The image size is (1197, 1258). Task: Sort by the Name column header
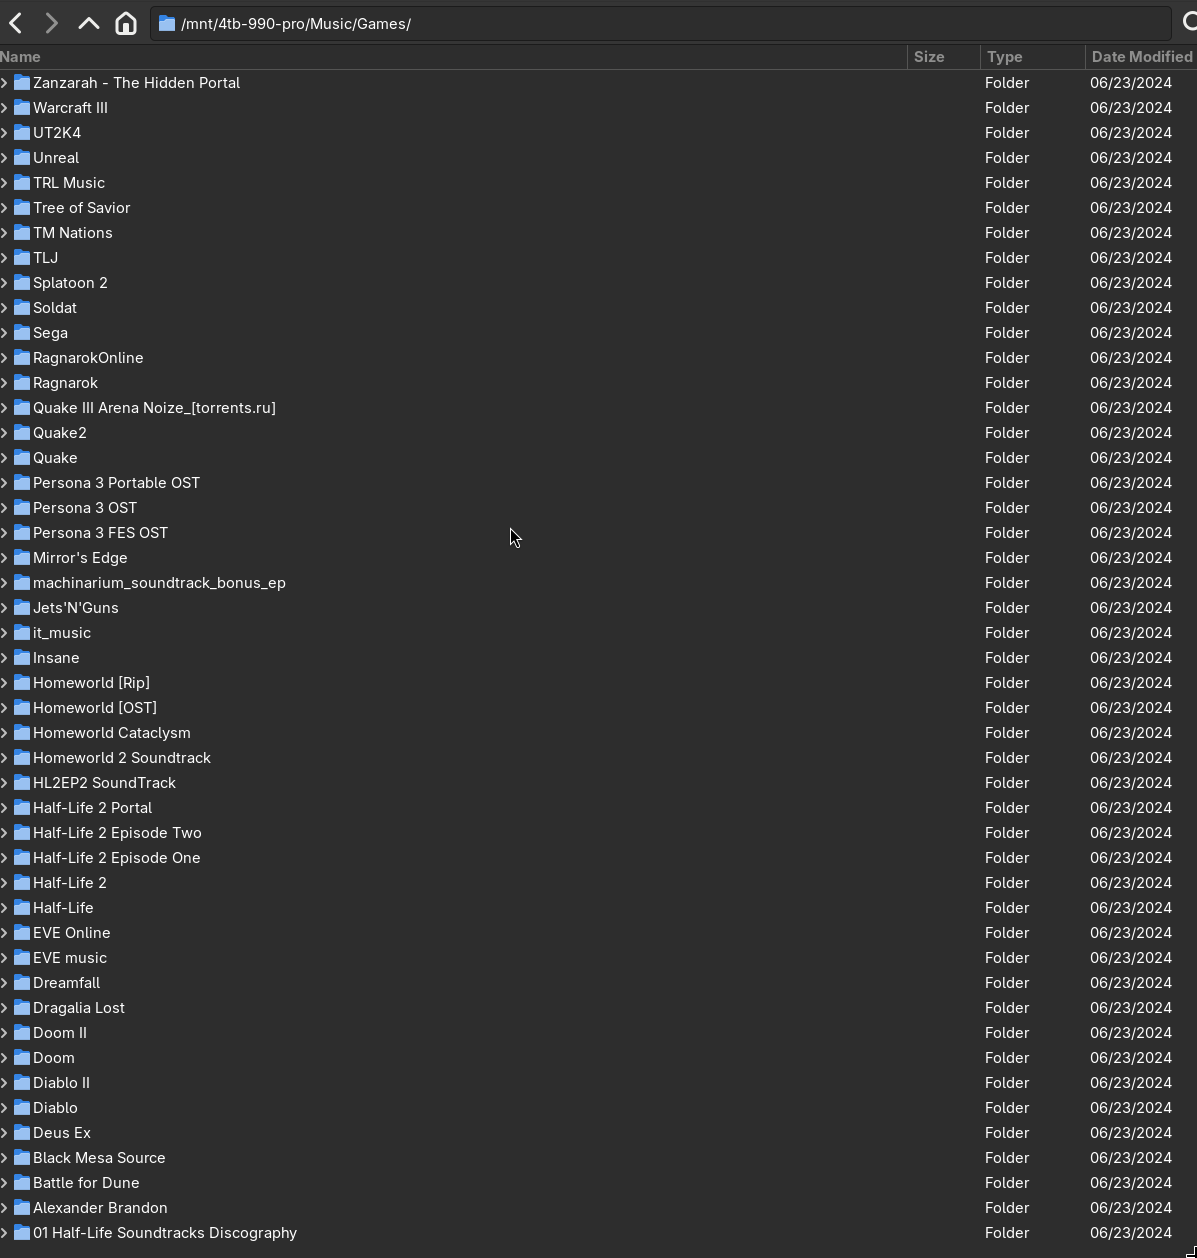[453, 57]
